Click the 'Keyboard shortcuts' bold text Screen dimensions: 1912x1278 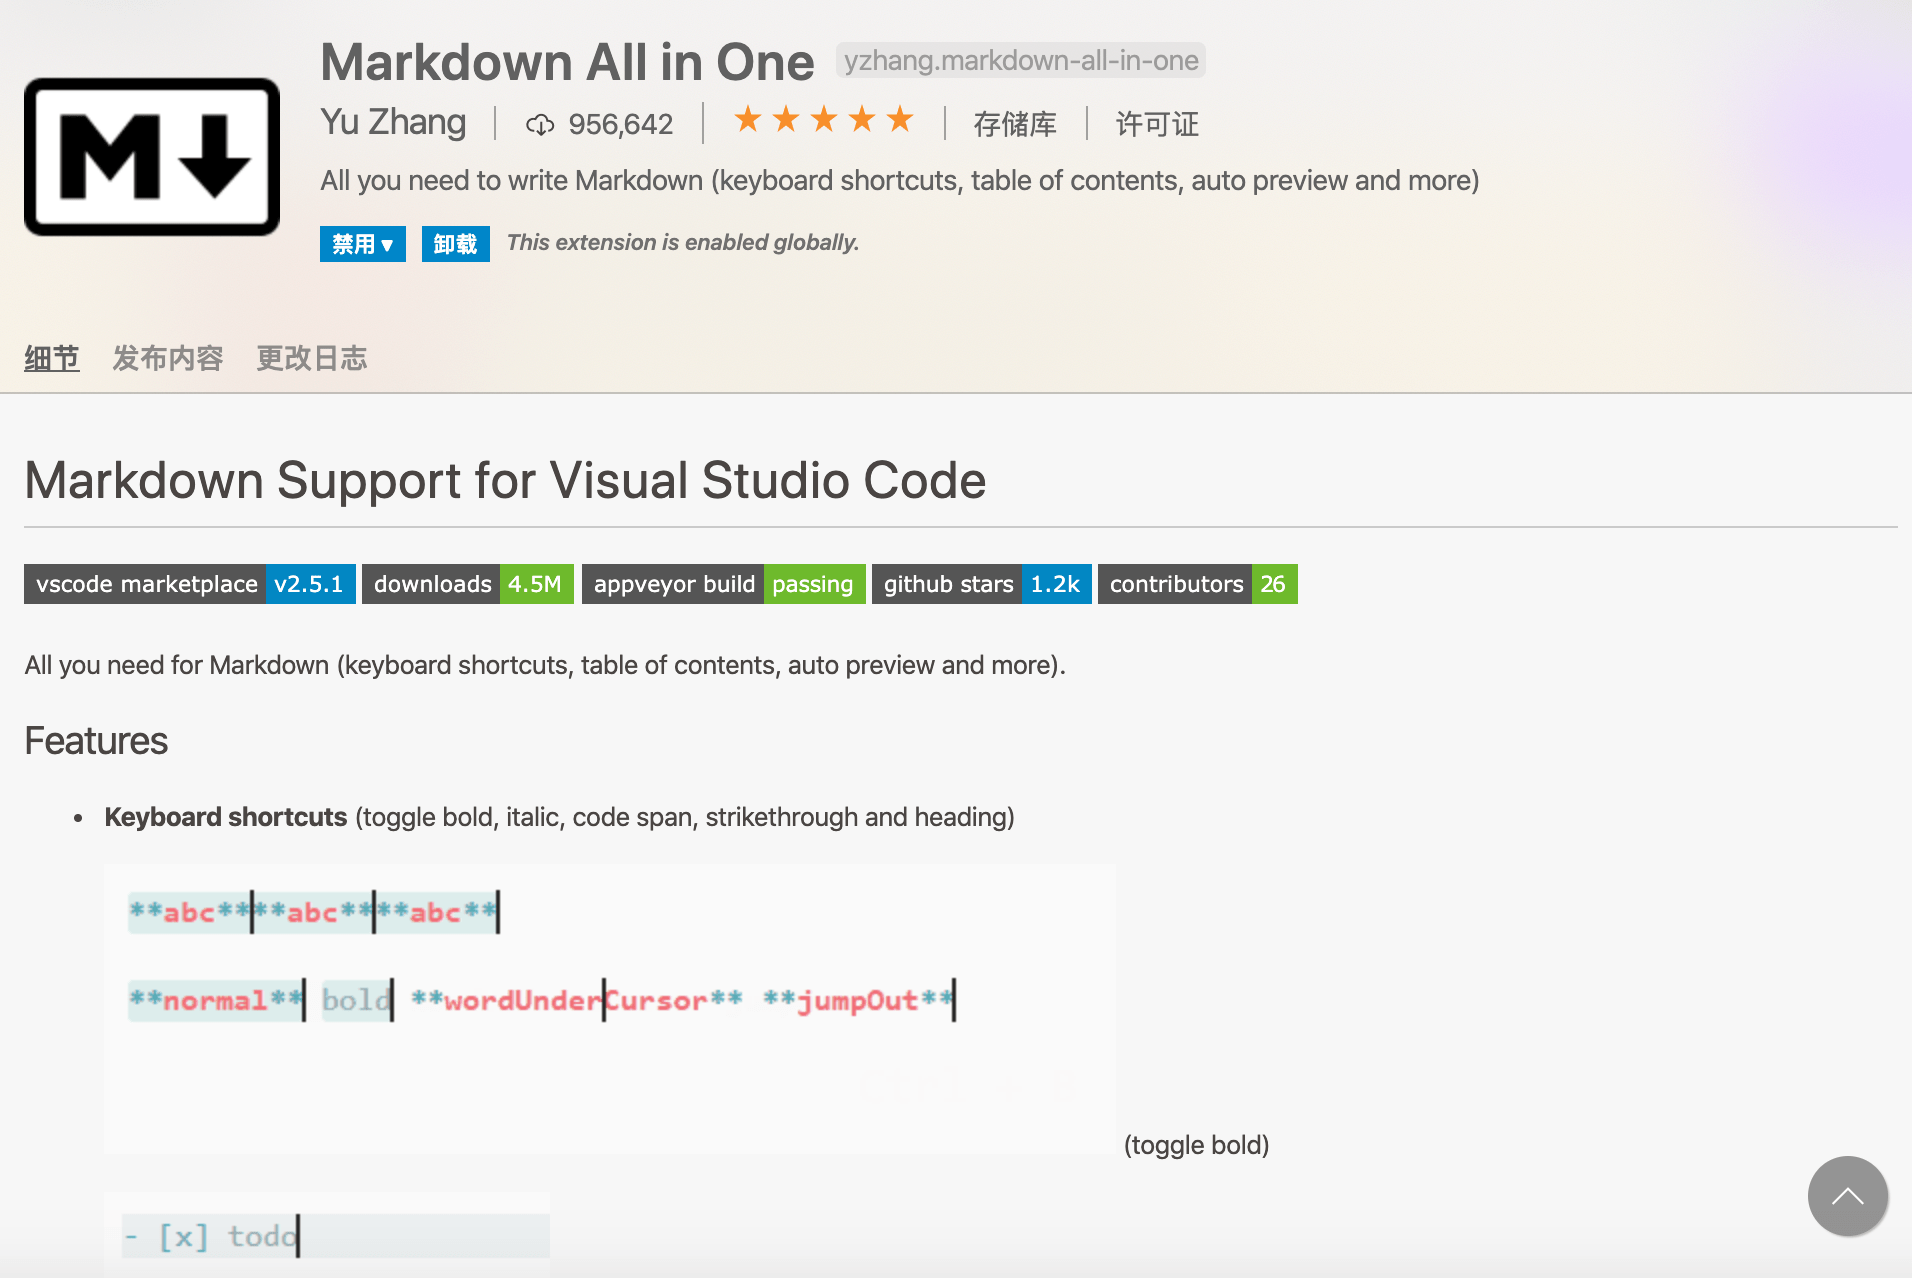226,817
